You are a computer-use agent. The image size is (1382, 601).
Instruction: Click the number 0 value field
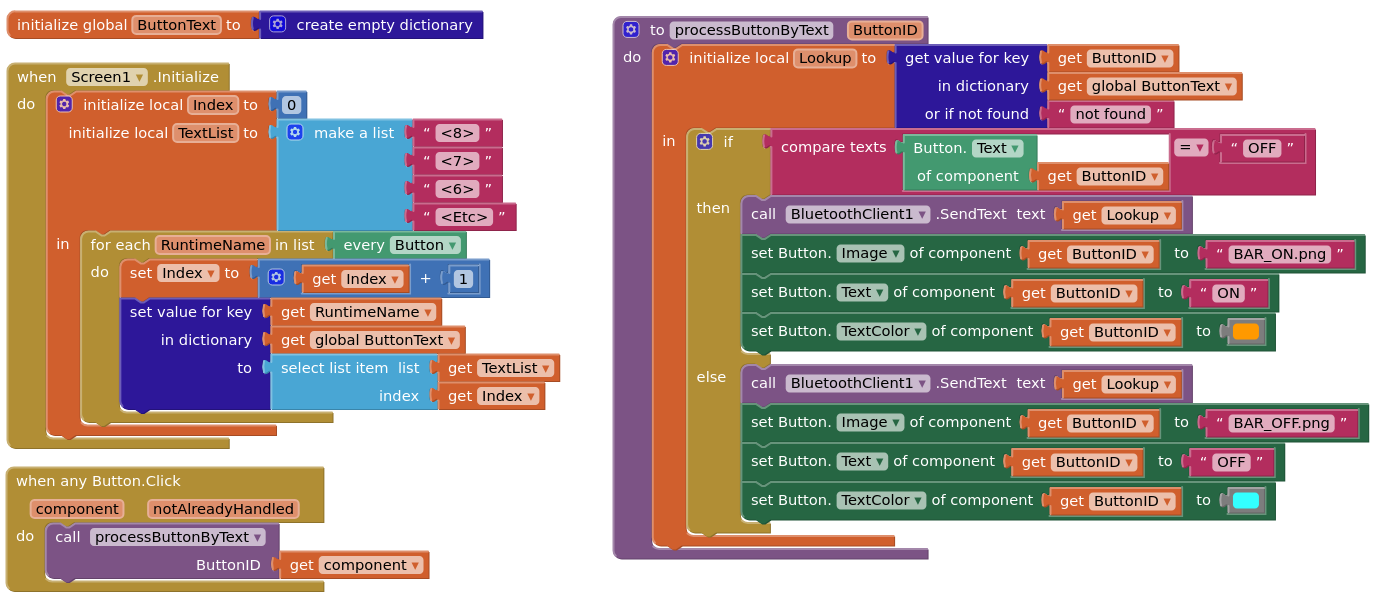pyautogui.click(x=291, y=105)
